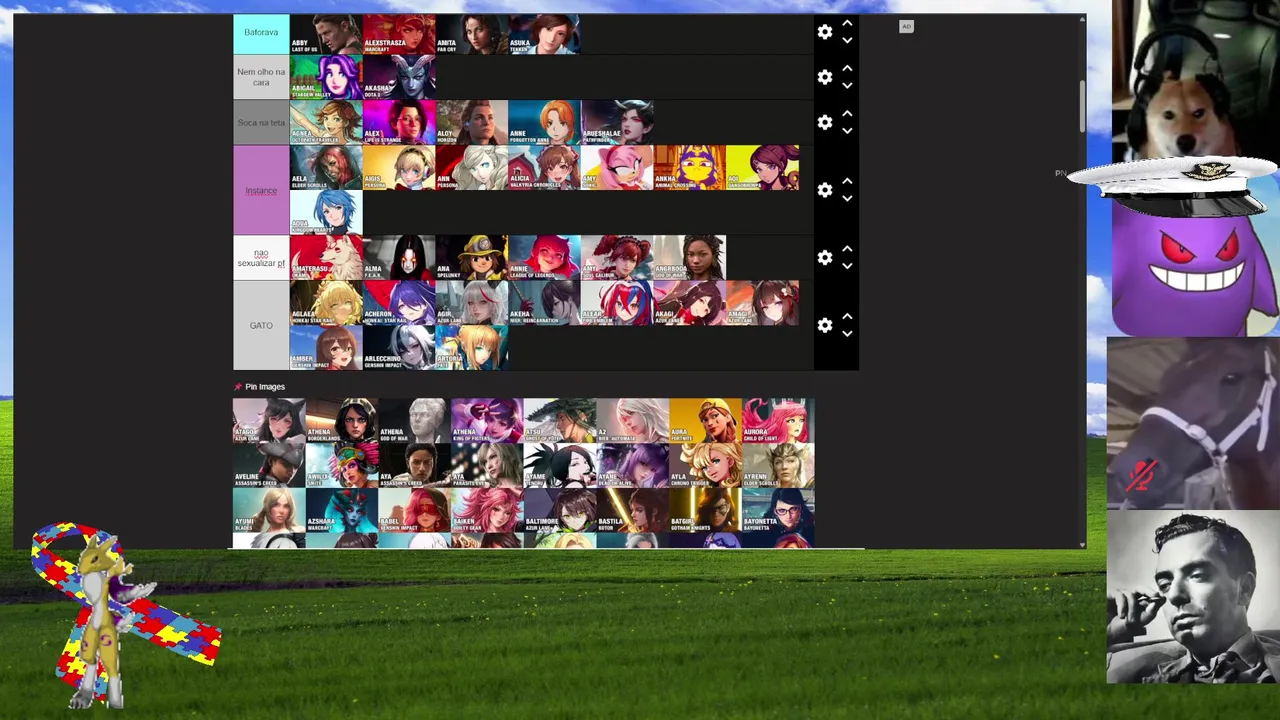Move Soca na teta tier down
The height and width of the screenshot is (720, 1280).
tap(847, 130)
